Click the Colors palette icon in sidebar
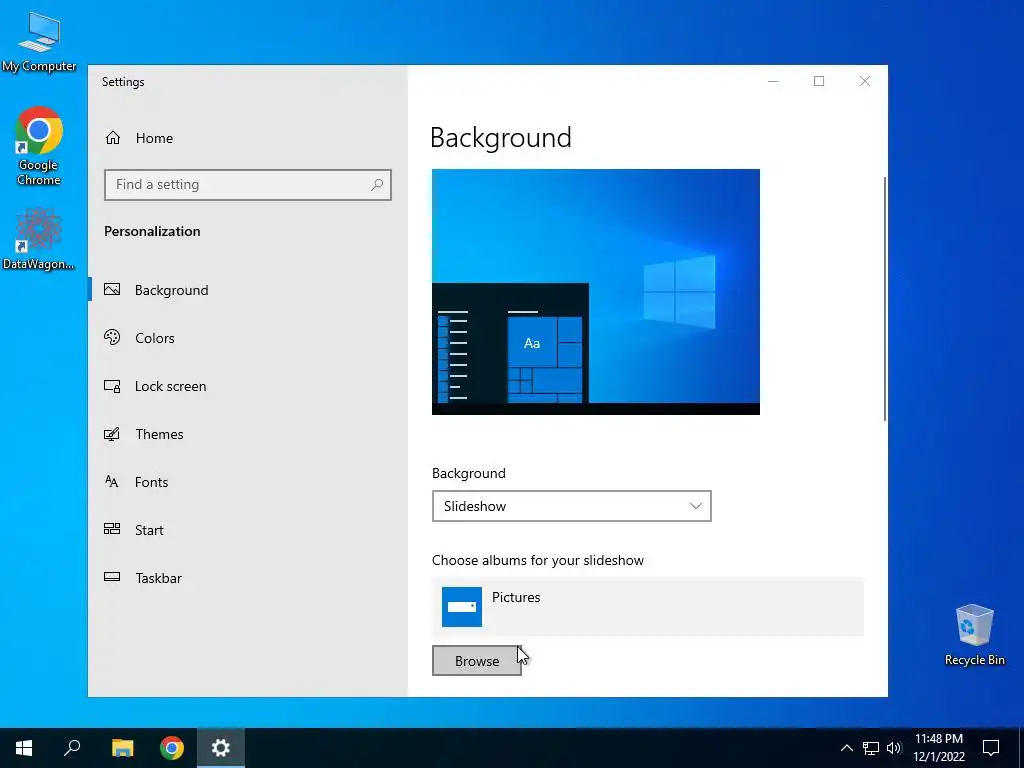Viewport: 1024px width, 768px height. tap(112, 338)
